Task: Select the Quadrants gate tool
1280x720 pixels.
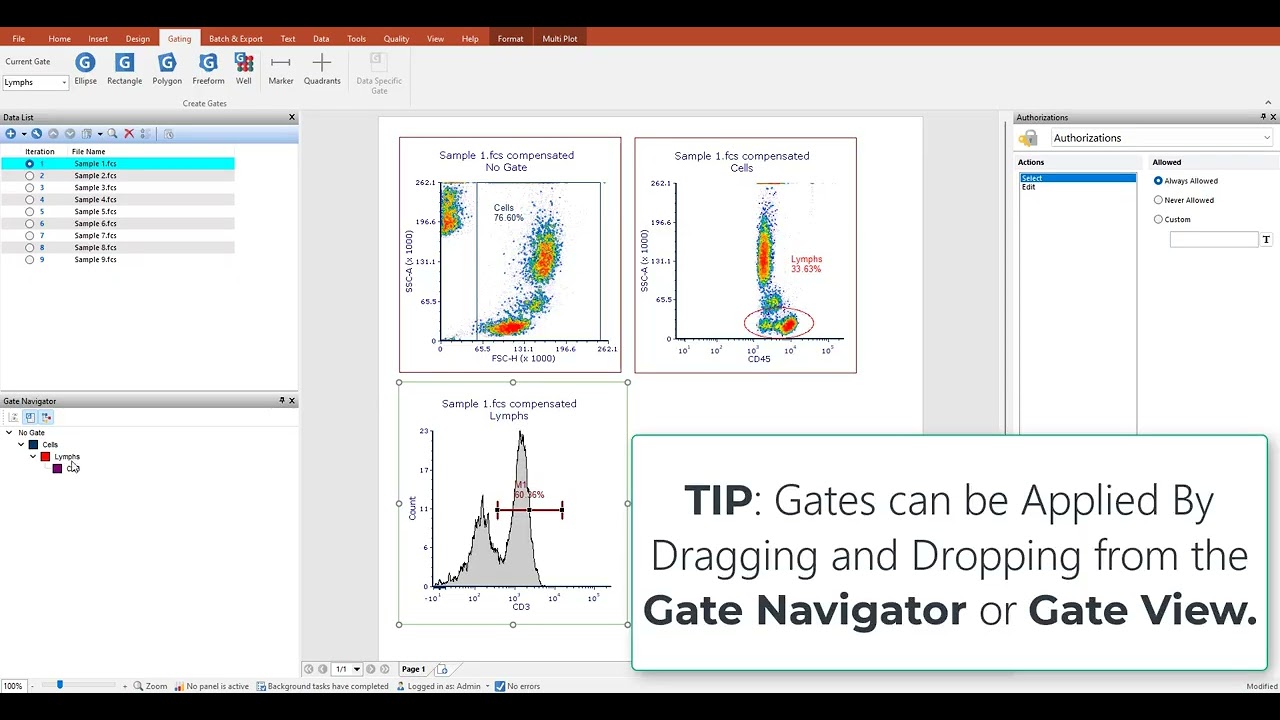Action: click(322, 69)
